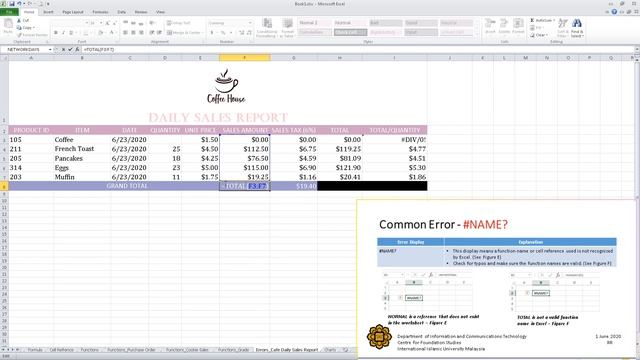Confirm formula with the checkmark Enter button
Viewport: 640px width, 360px height.
pos(70,49)
